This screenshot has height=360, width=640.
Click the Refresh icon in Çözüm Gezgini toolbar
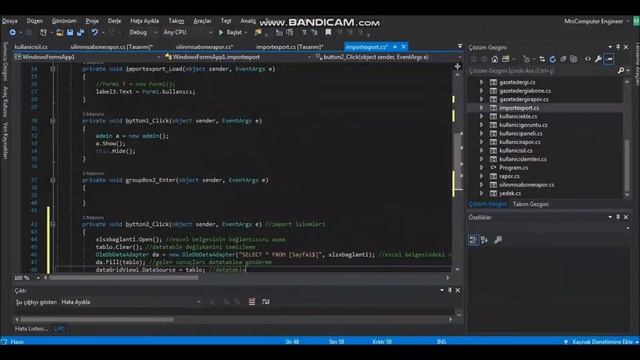click(553, 59)
